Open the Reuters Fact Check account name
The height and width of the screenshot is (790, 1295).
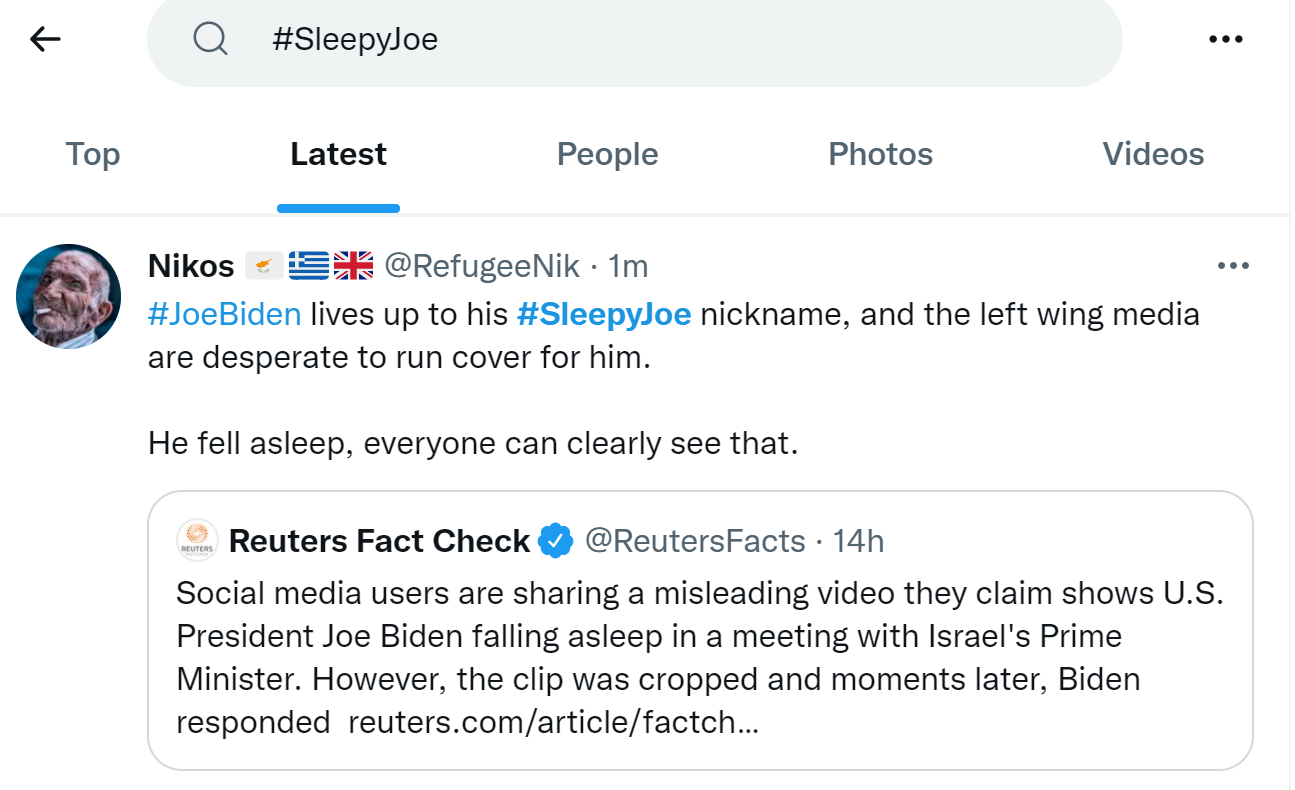[x=379, y=541]
